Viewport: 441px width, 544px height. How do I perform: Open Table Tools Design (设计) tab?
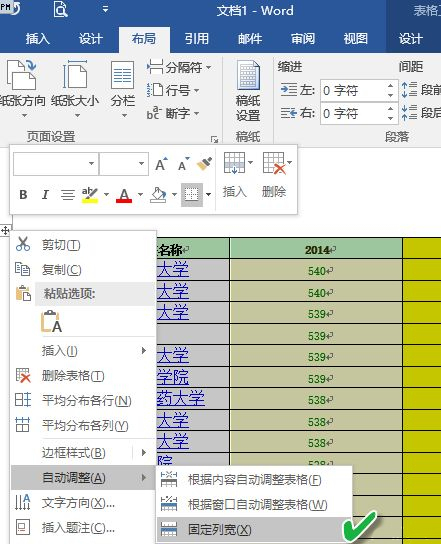tap(410, 39)
